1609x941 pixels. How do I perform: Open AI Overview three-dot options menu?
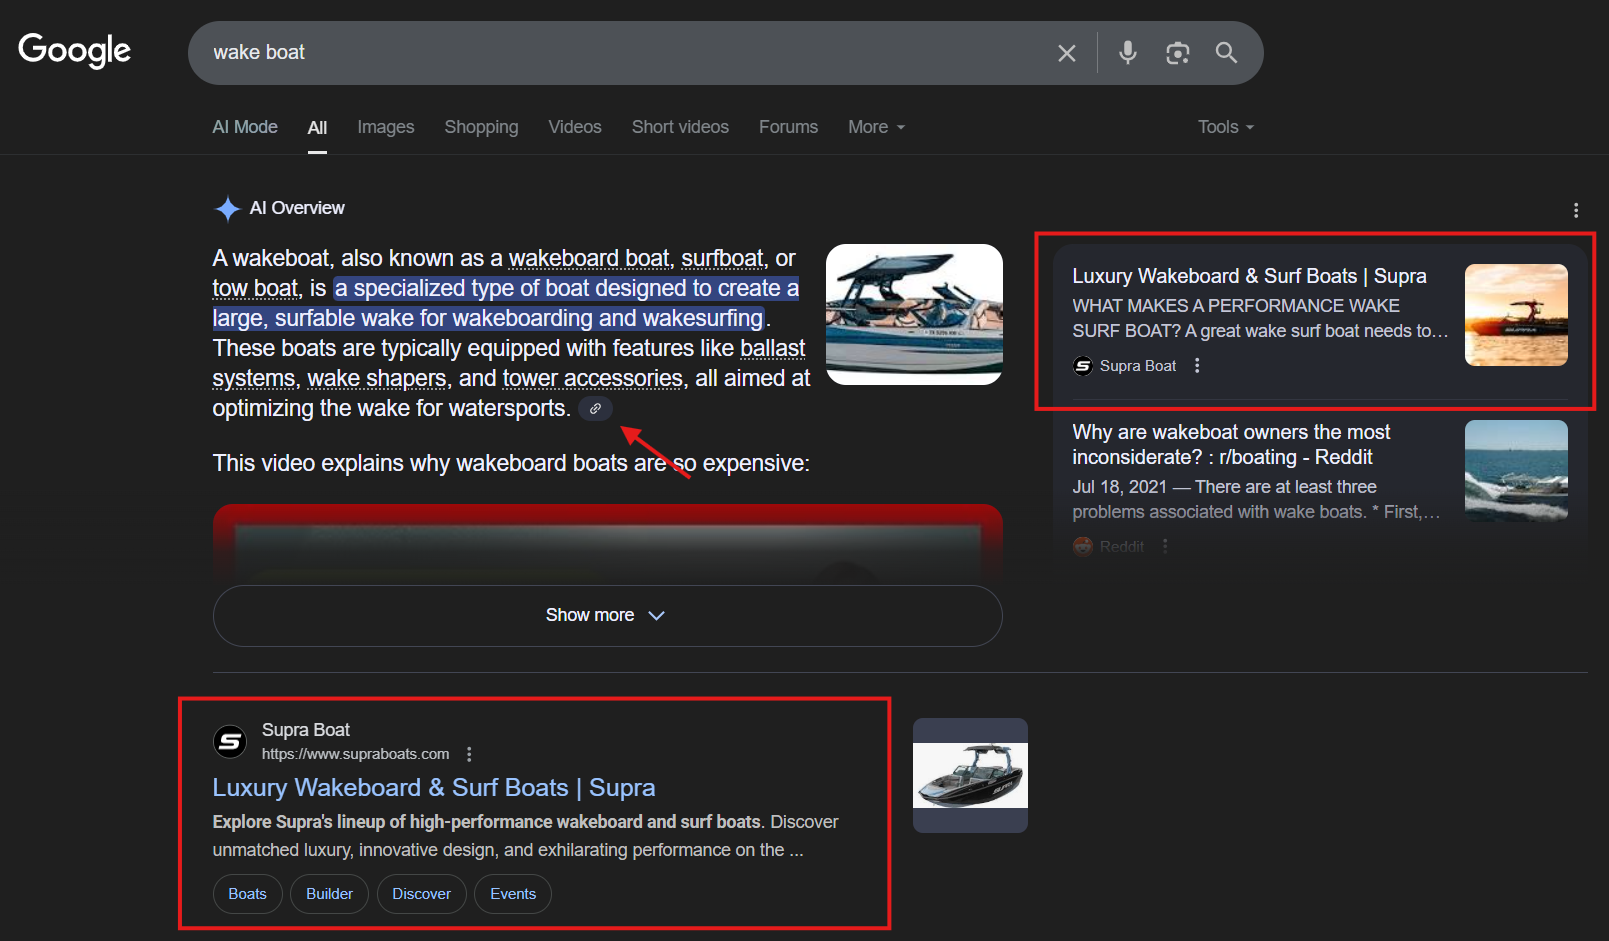(1576, 210)
